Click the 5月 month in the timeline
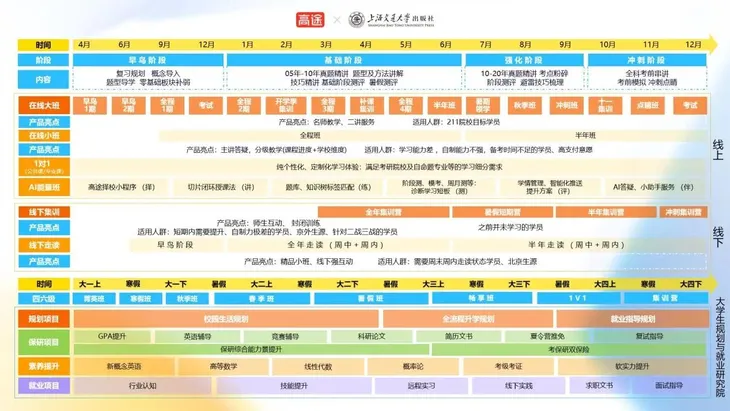This screenshot has width=730, height=411. click(406, 44)
